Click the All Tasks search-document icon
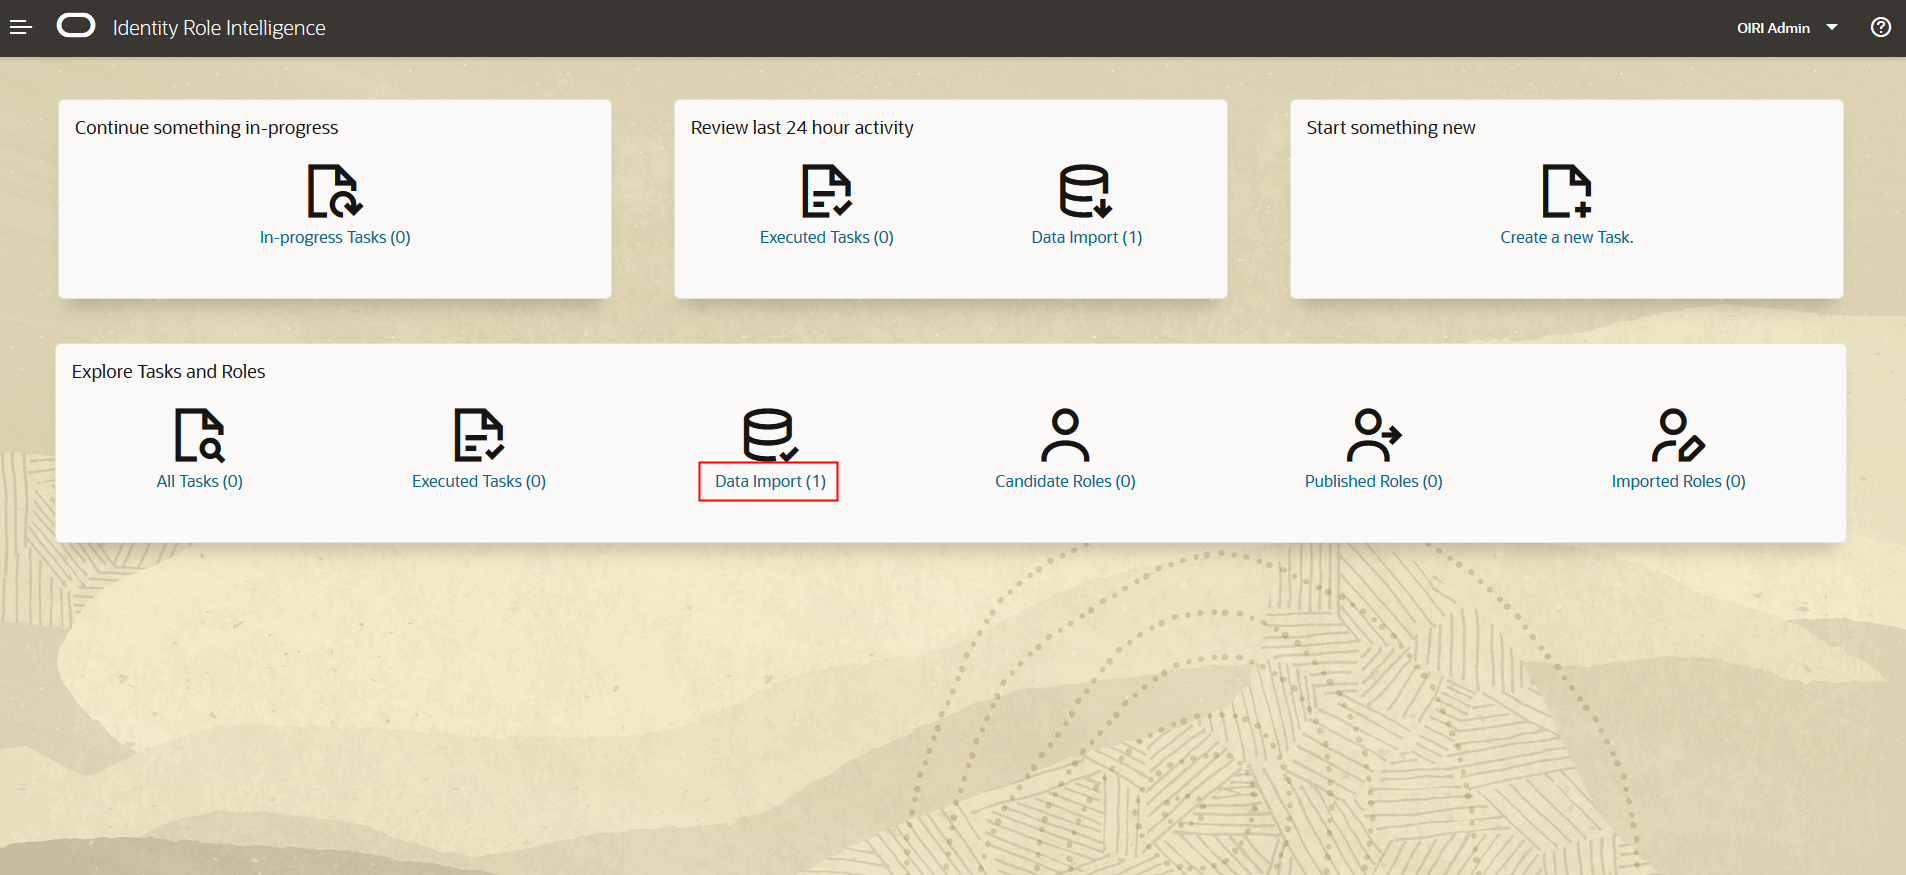The width and height of the screenshot is (1906, 875). tap(200, 435)
